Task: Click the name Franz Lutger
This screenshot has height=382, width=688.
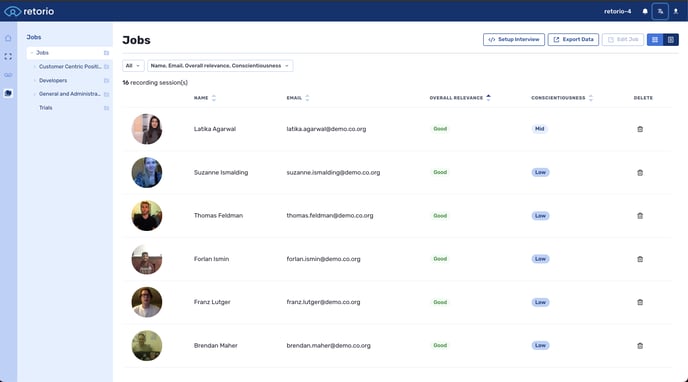Action: [x=212, y=302]
